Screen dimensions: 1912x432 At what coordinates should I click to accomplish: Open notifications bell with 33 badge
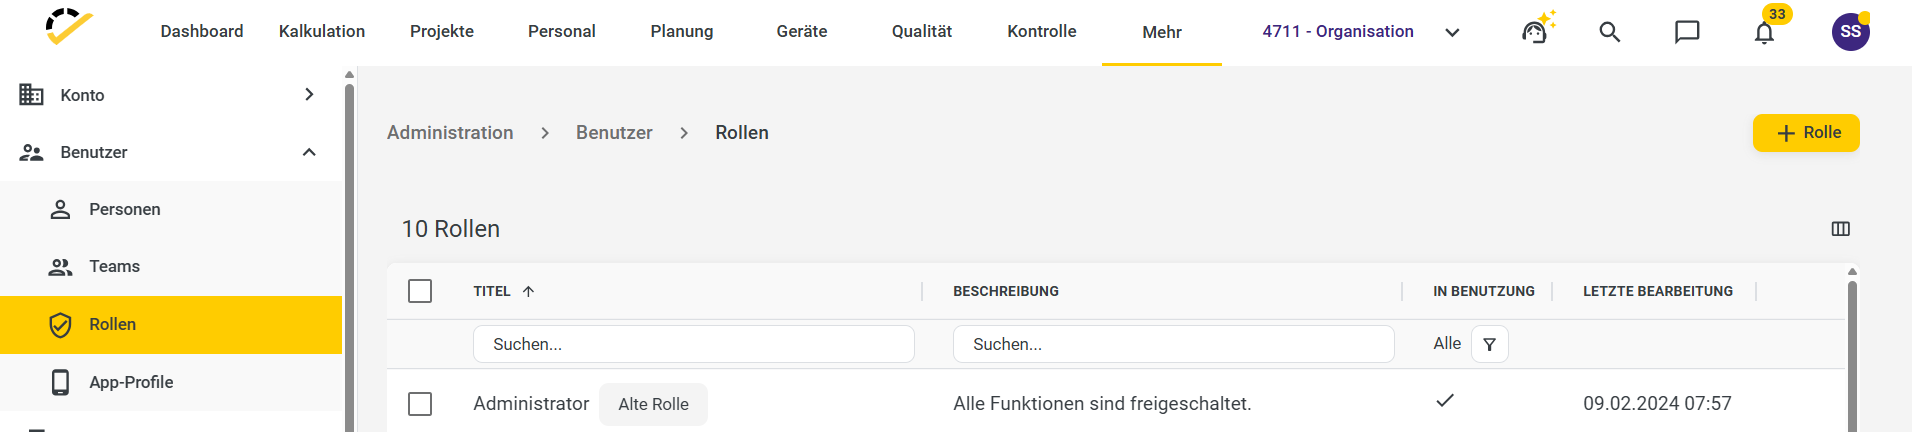click(x=1766, y=30)
